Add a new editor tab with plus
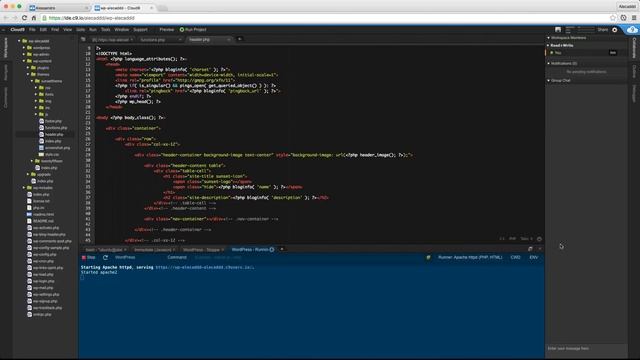This screenshot has width=640, height=360. point(240,39)
